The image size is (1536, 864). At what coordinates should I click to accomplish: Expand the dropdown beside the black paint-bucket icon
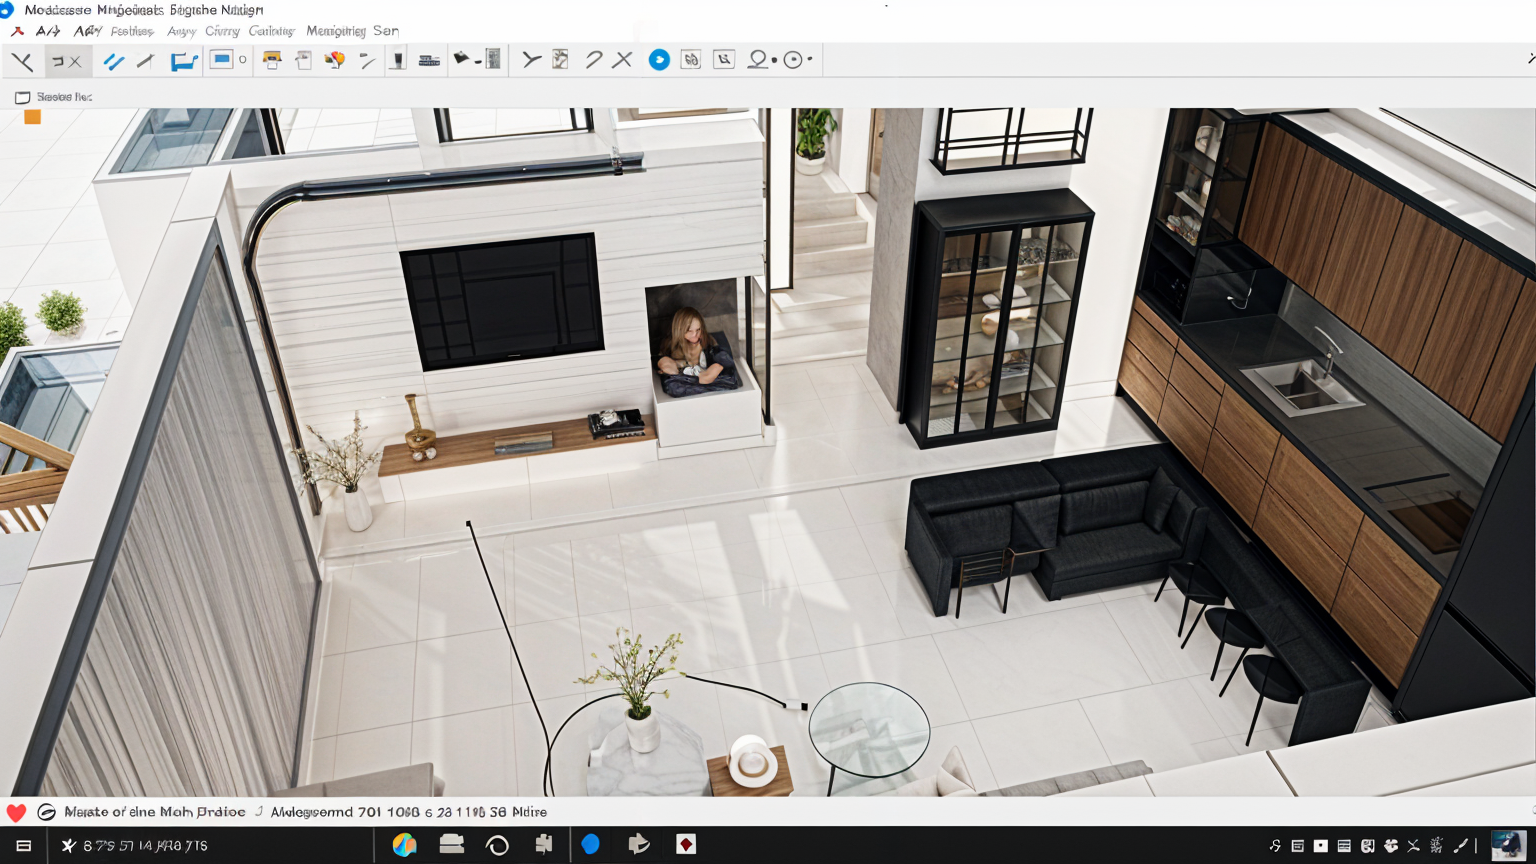[478, 61]
